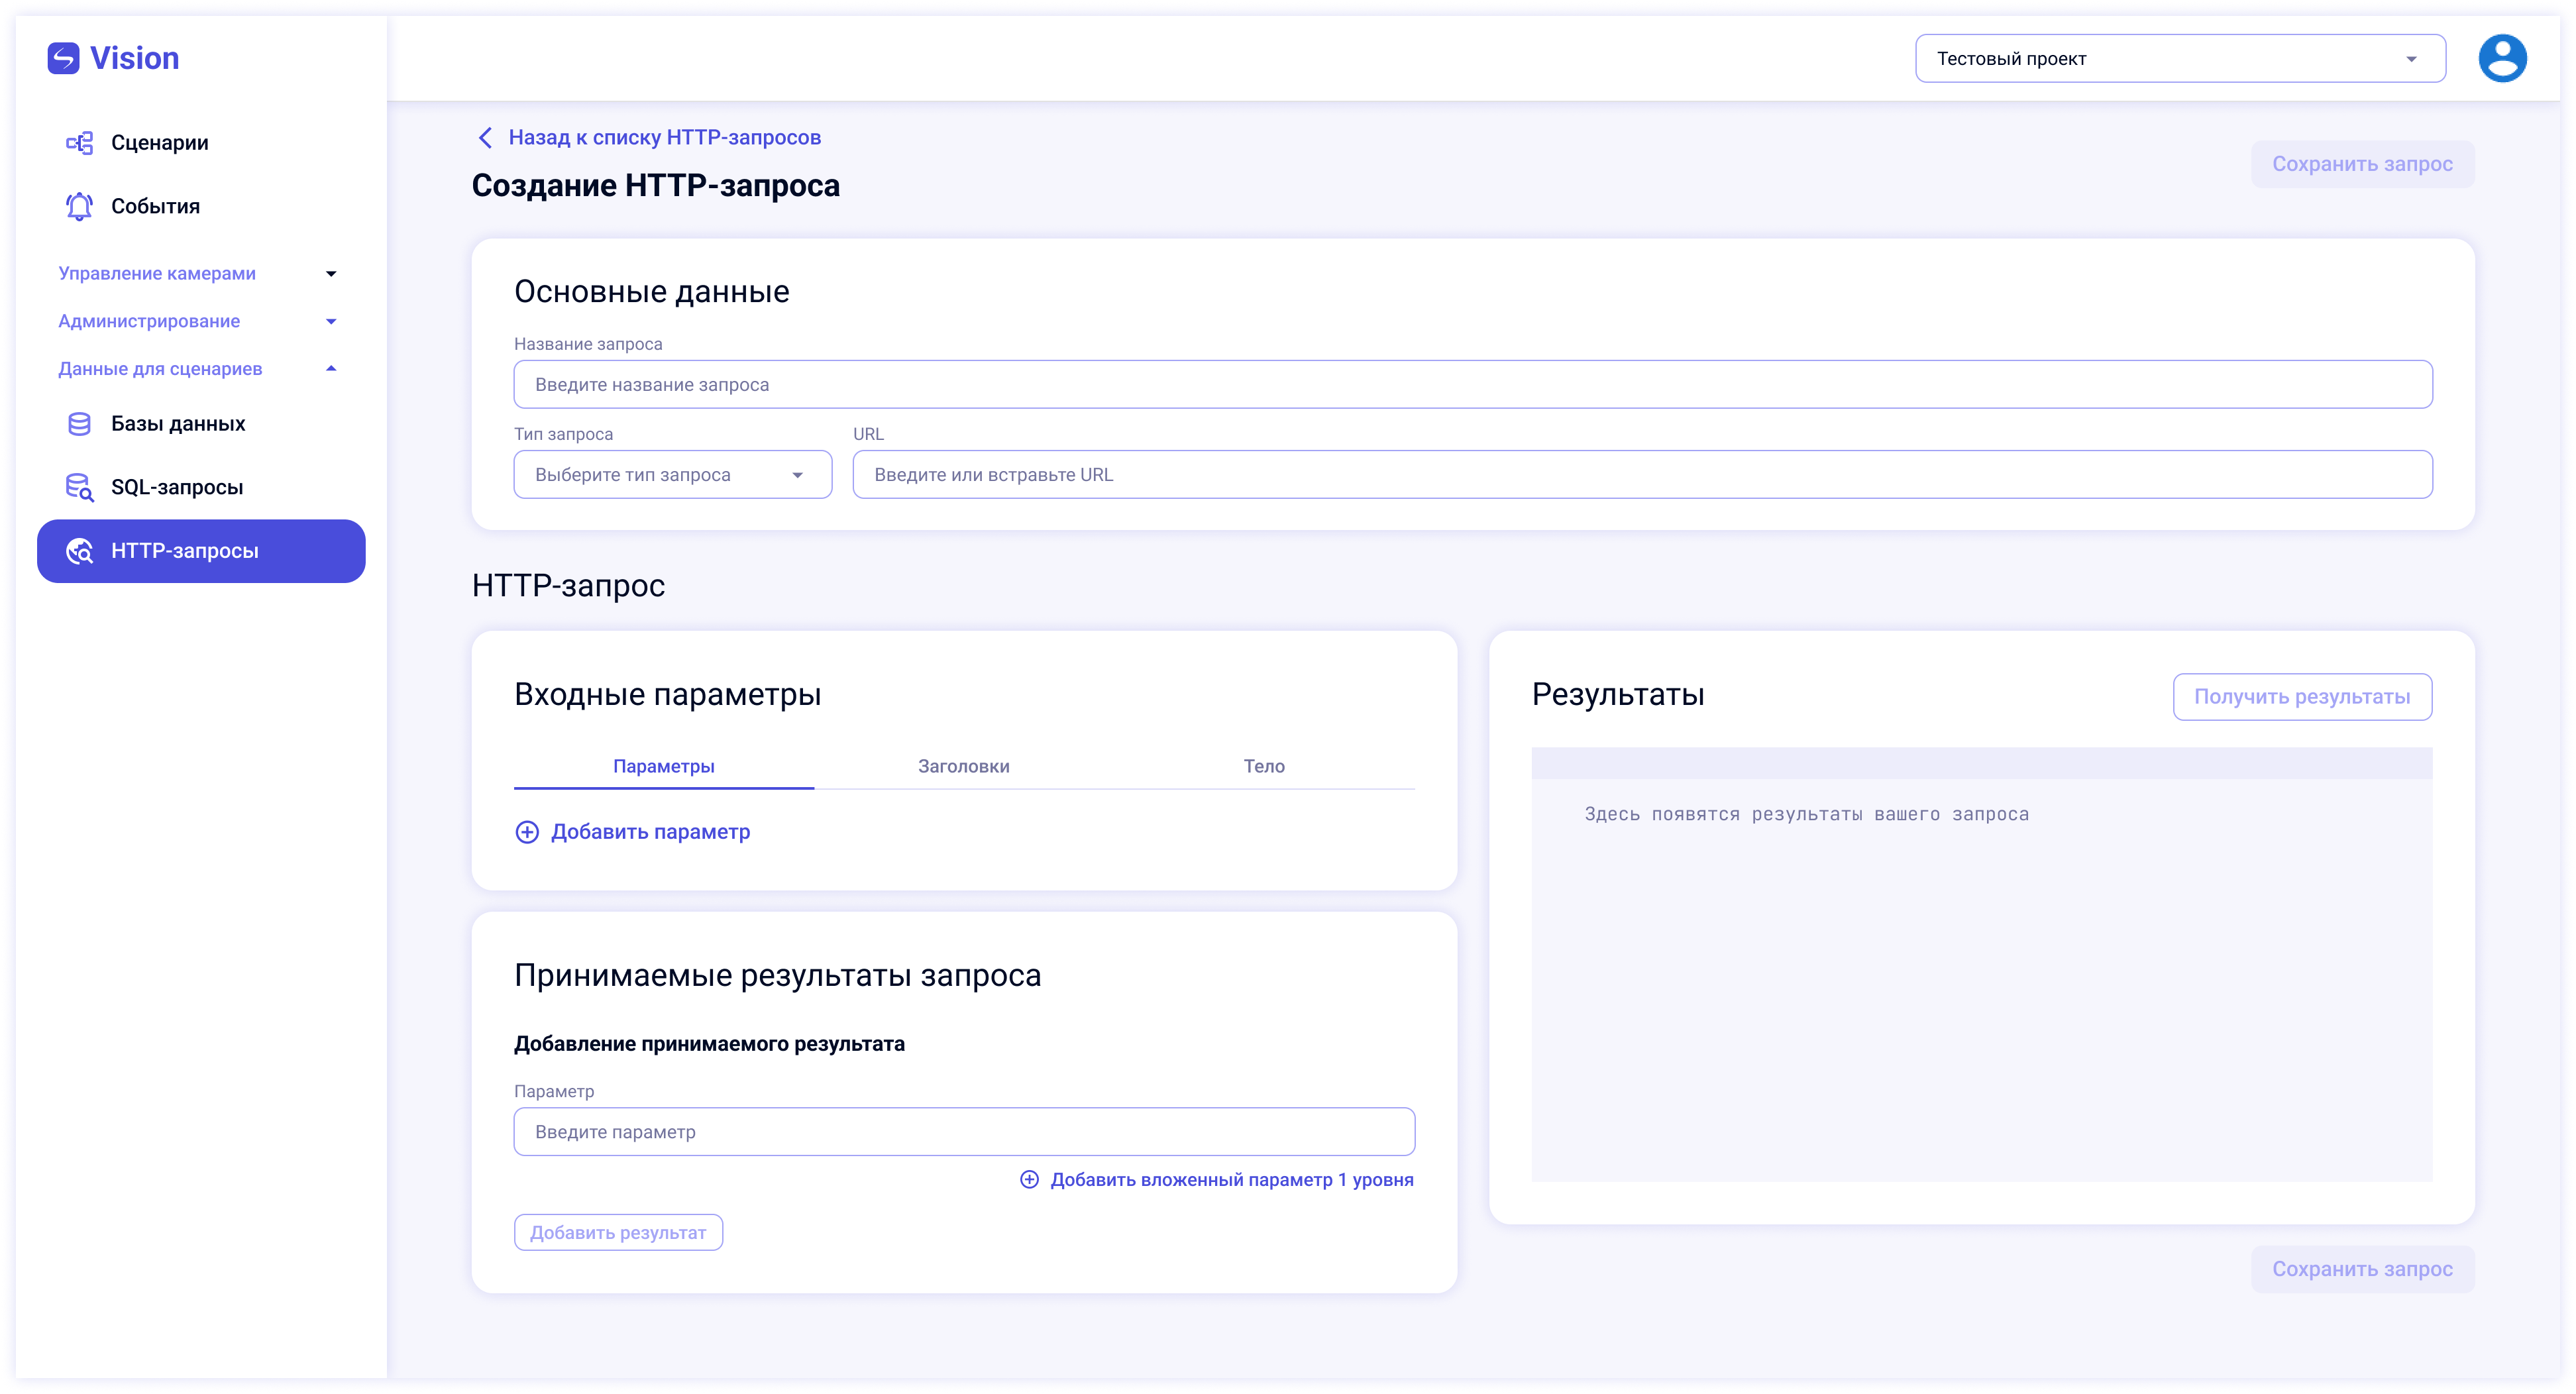Open Выберите тип запроса dropdown
The height and width of the screenshot is (1394, 2576).
click(672, 475)
